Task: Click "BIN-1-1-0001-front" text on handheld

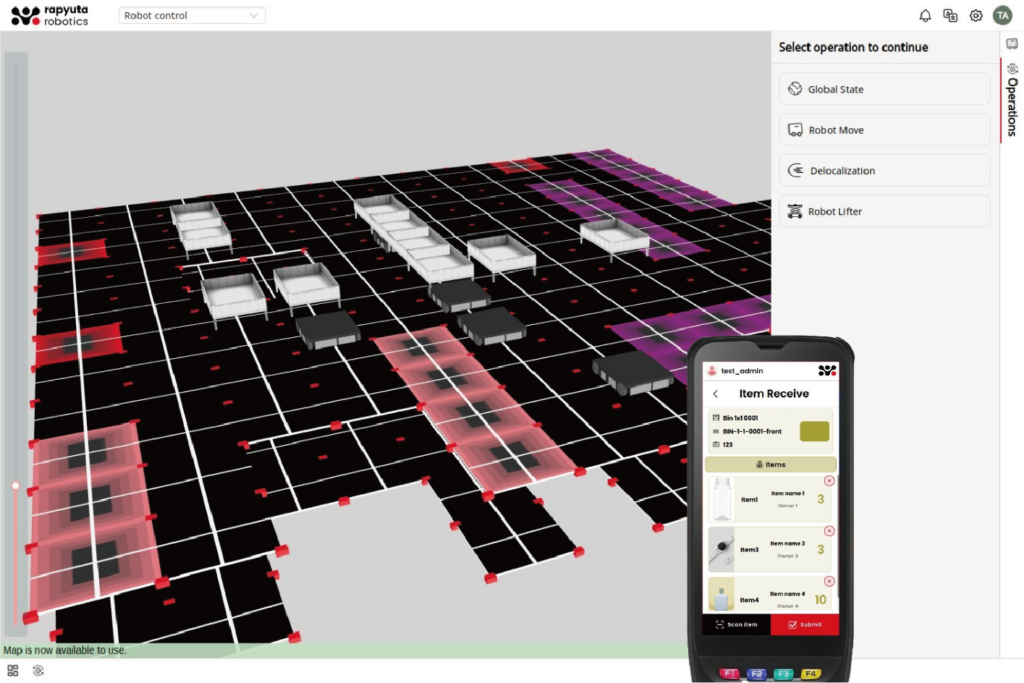Action: pyautogui.click(x=752, y=431)
